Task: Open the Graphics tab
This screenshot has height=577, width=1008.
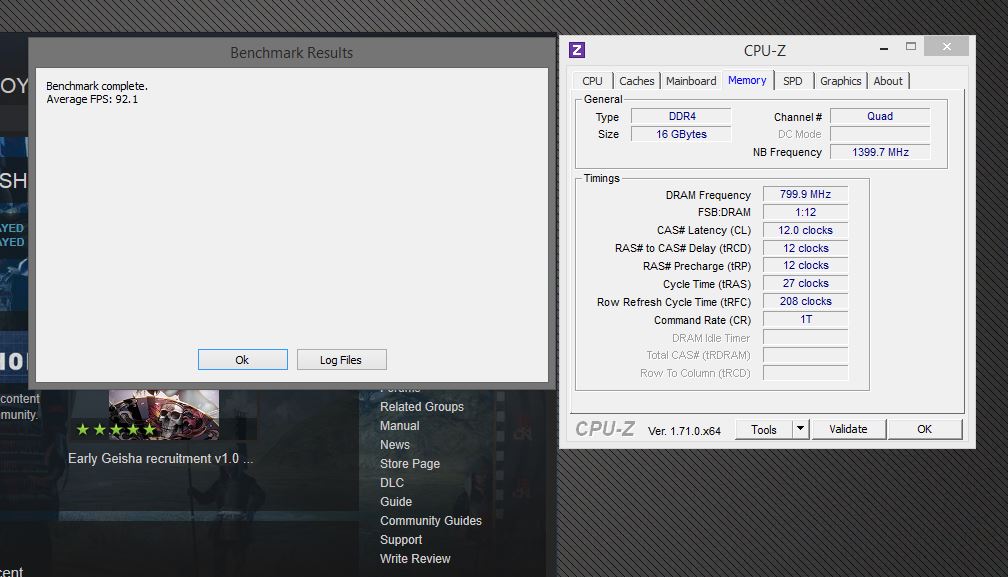Action: click(840, 81)
